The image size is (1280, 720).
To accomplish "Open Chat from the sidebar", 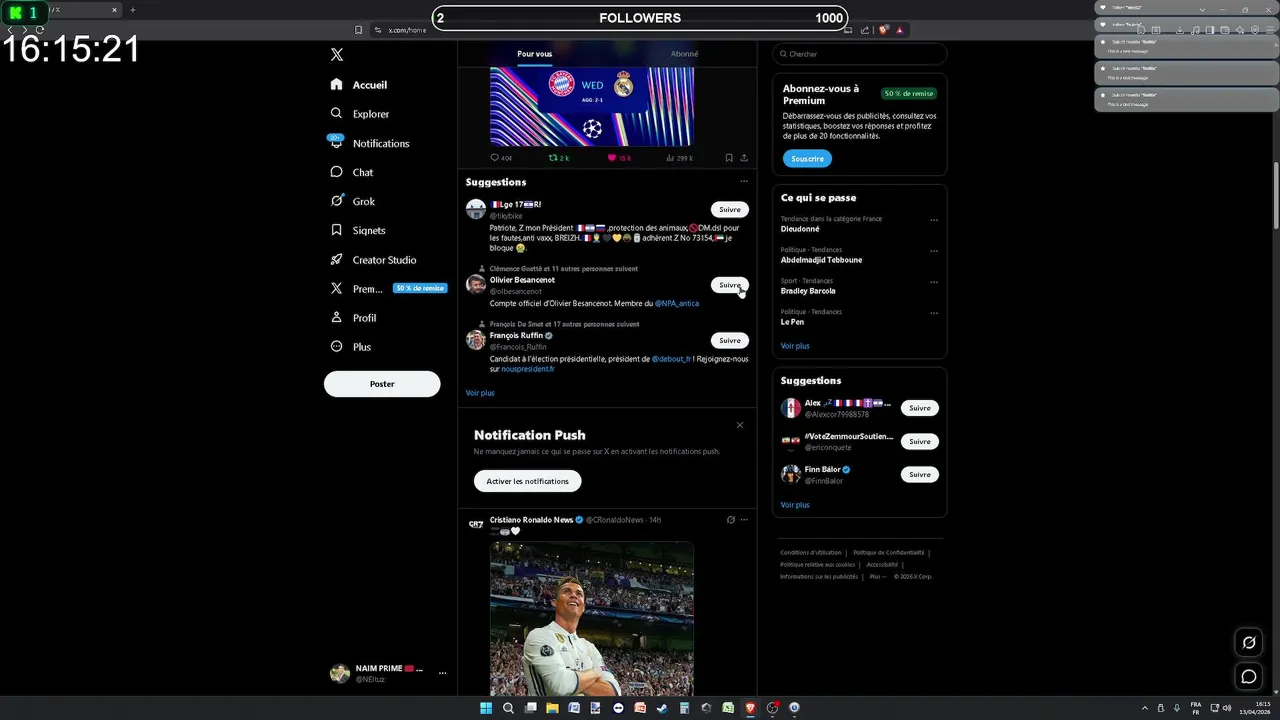I will click(x=352, y=172).
